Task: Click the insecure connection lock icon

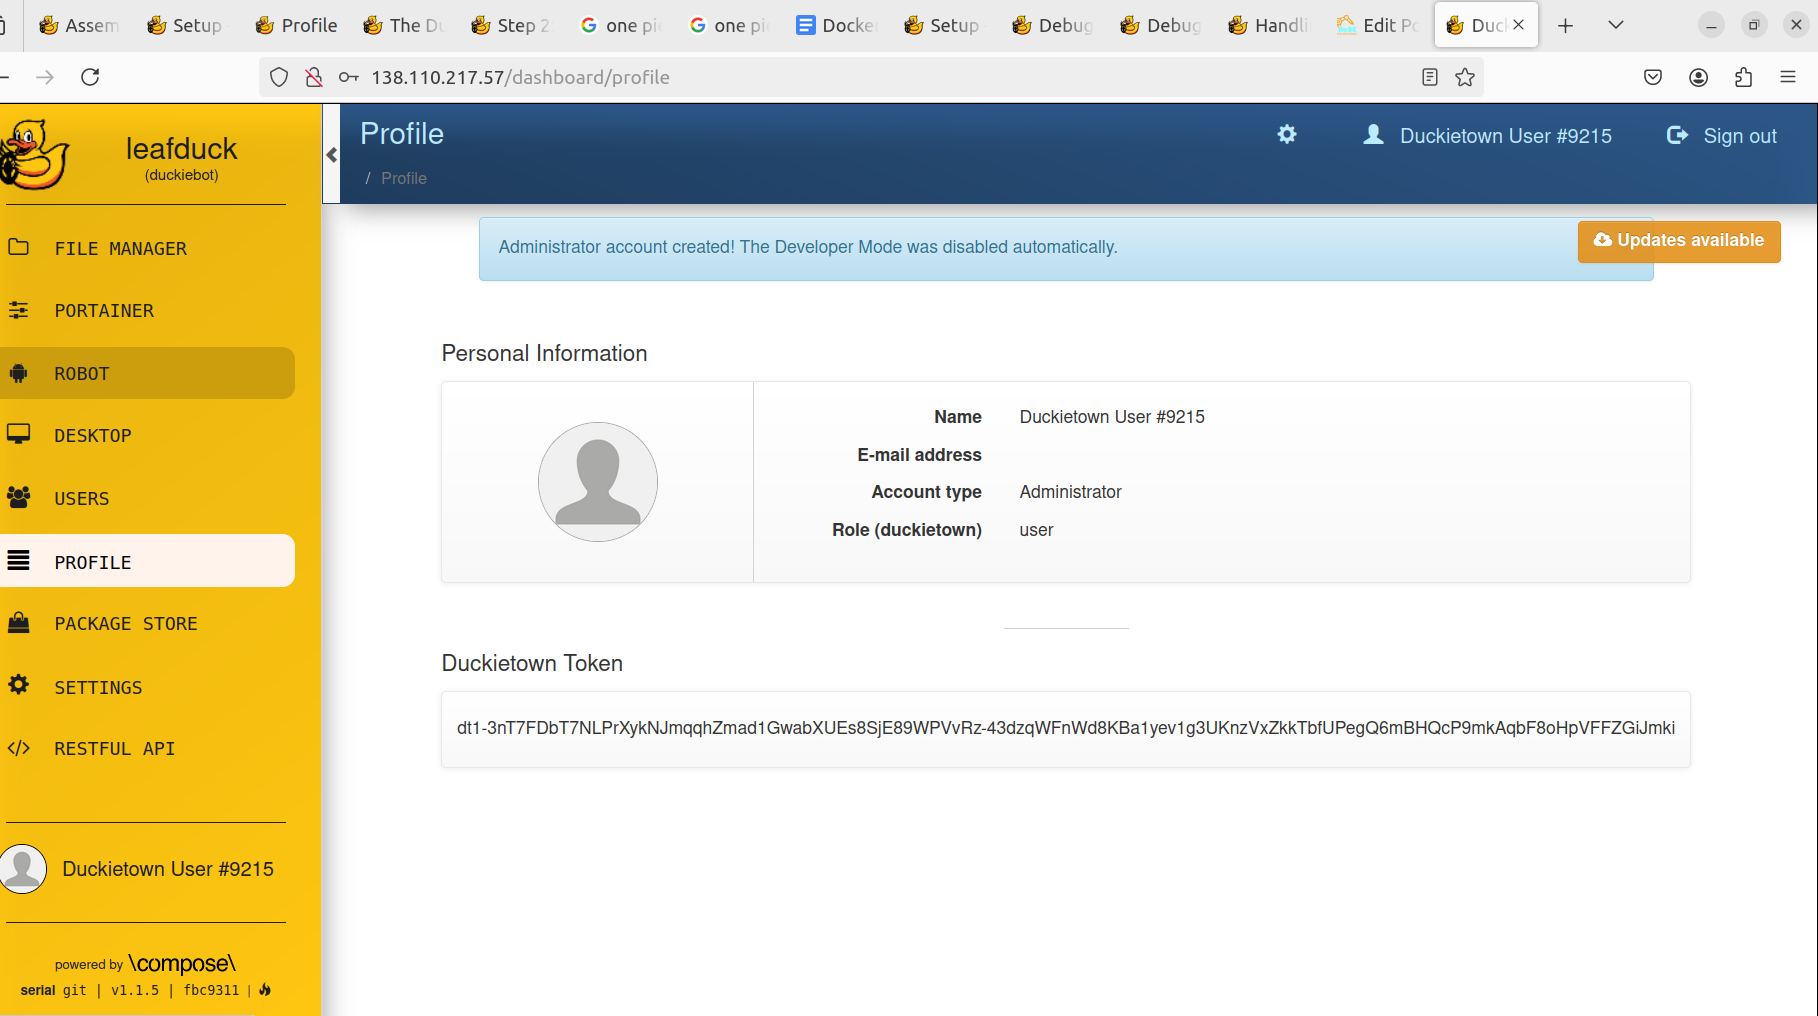Action: click(314, 77)
